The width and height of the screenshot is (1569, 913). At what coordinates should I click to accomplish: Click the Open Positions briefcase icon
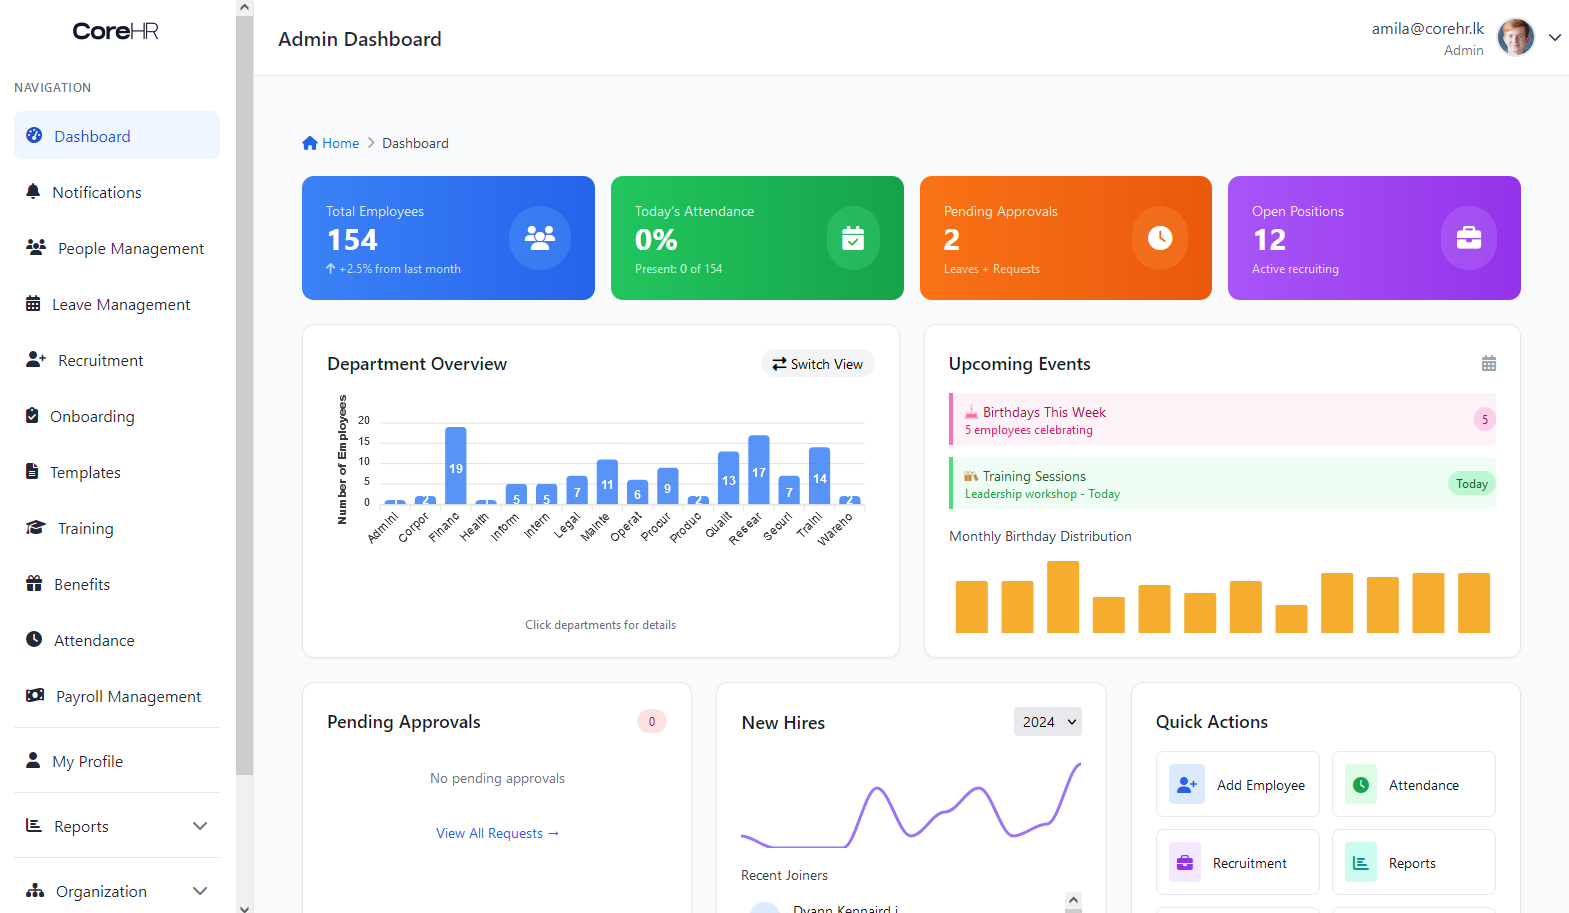tap(1468, 238)
